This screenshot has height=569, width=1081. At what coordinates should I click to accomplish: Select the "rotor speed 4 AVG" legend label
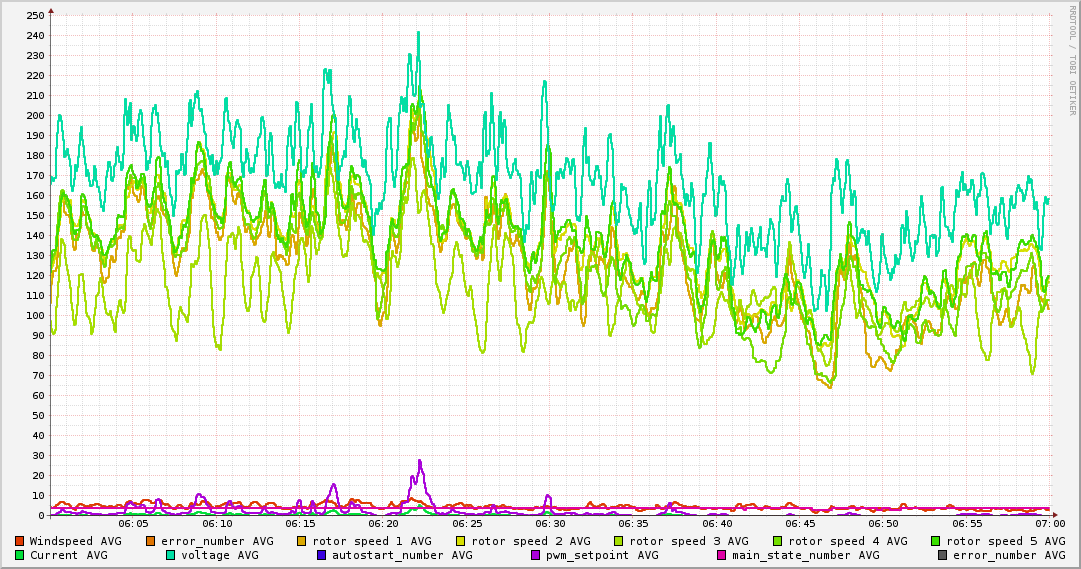click(847, 541)
